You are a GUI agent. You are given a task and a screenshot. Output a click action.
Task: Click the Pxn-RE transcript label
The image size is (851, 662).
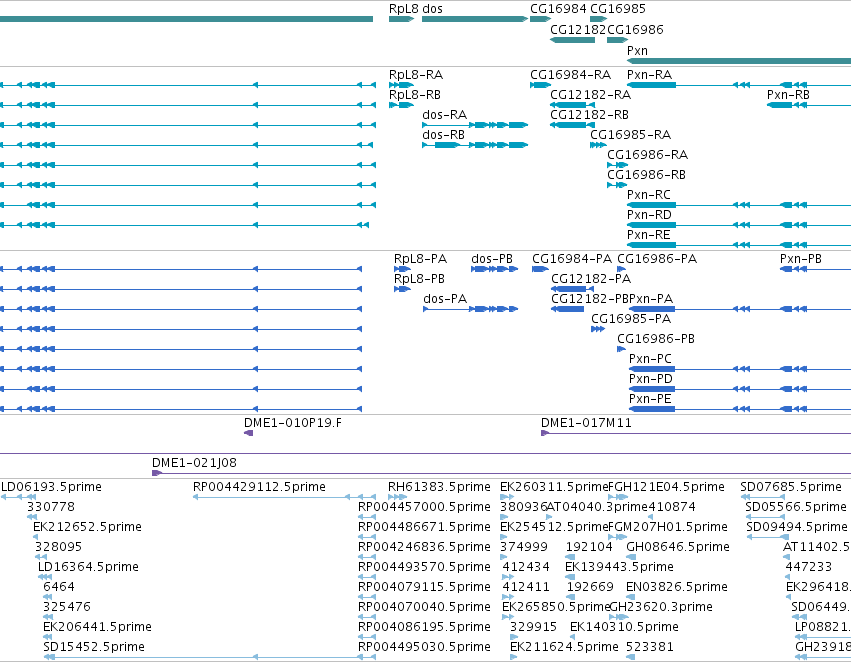(649, 235)
